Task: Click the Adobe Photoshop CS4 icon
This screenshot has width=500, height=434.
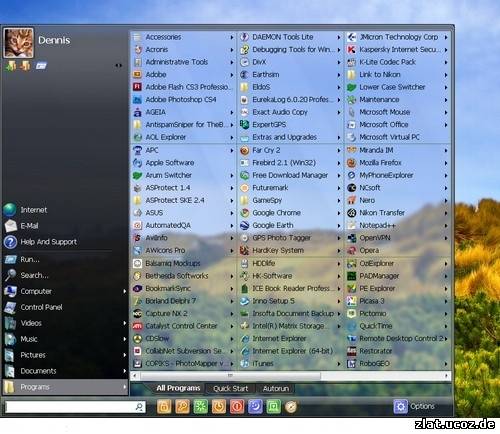Action: coord(137,99)
